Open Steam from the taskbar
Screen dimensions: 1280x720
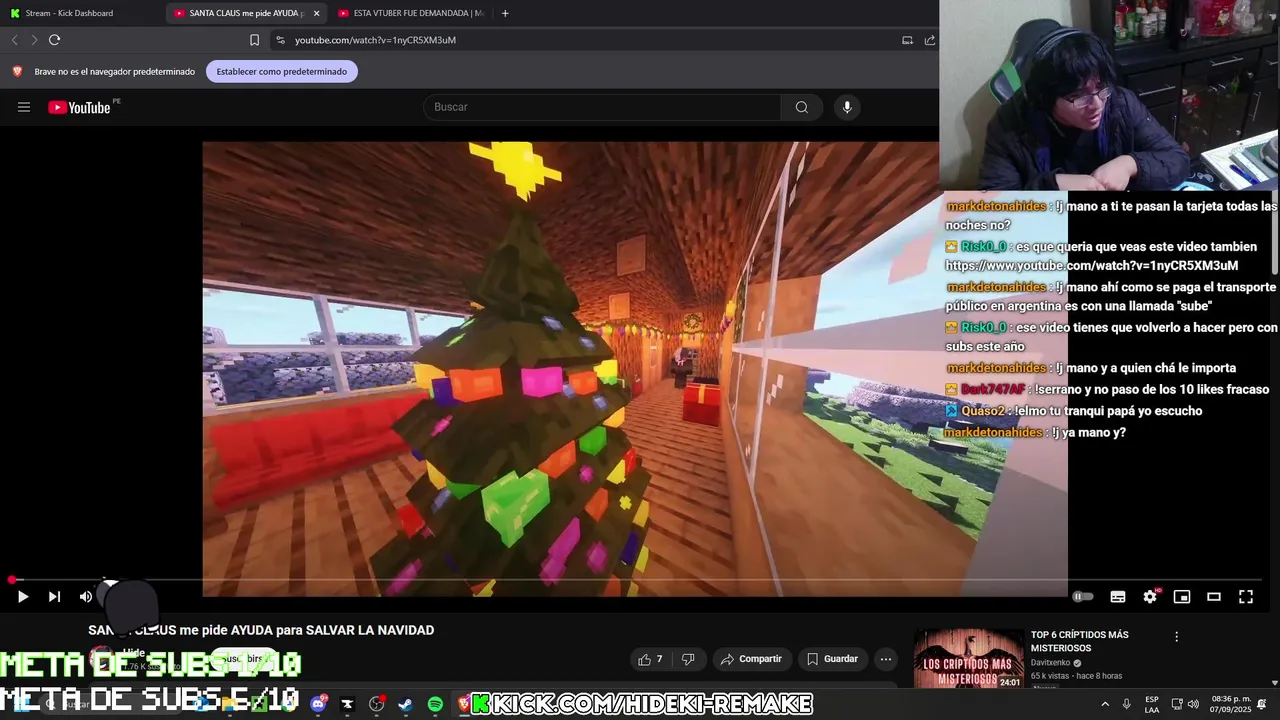(x=405, y=704)
